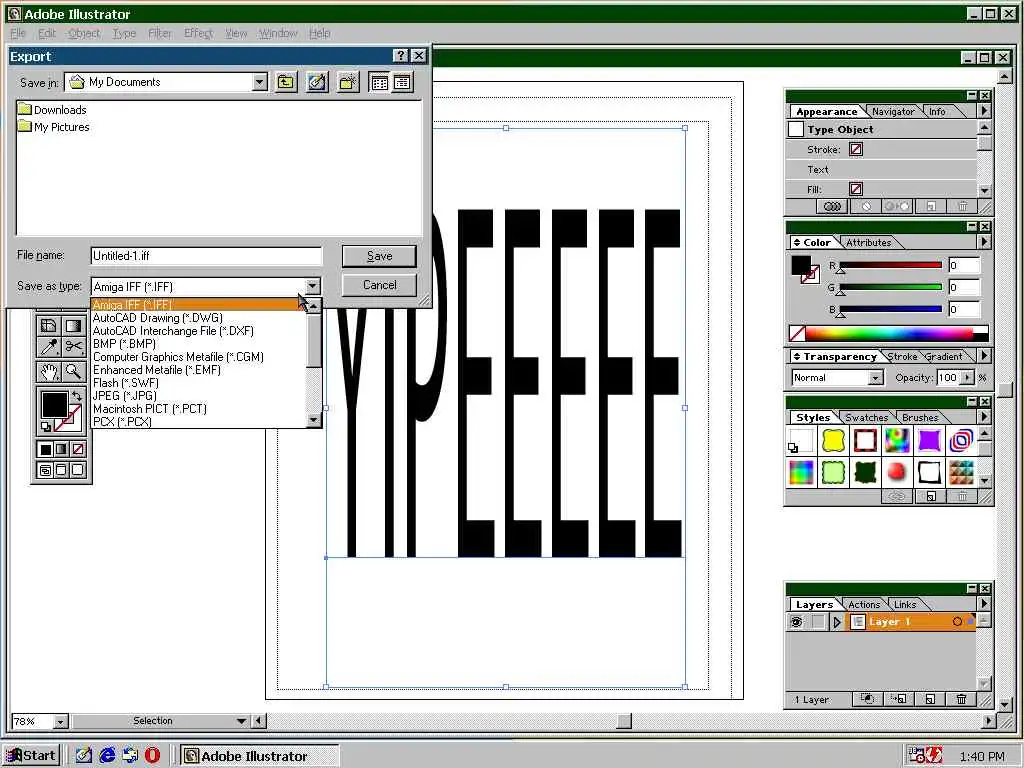
Task: Swap fill and stroke arrows in toolbox
Action: (x=76, y=396)
